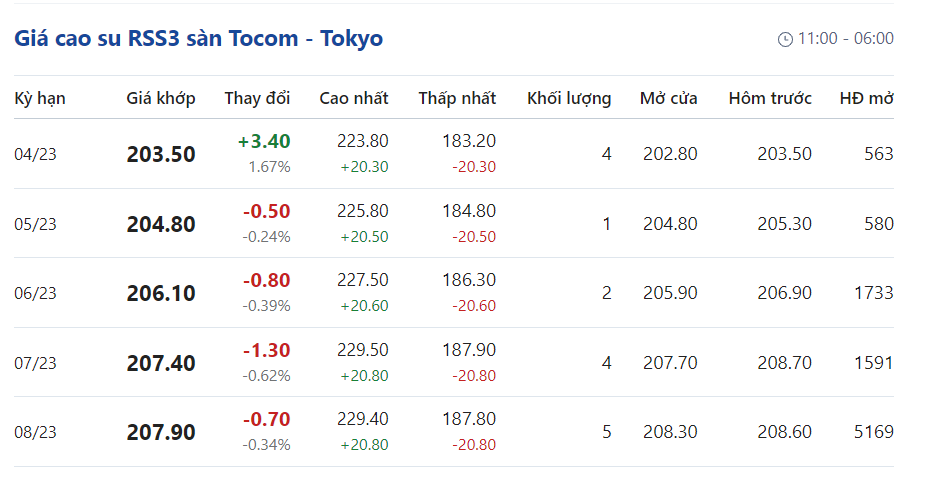The height and width of the screenshot is (481, 931).
Task: Select the 04/23 contract row
Action: pyautogui.click(x=35, y=154)
